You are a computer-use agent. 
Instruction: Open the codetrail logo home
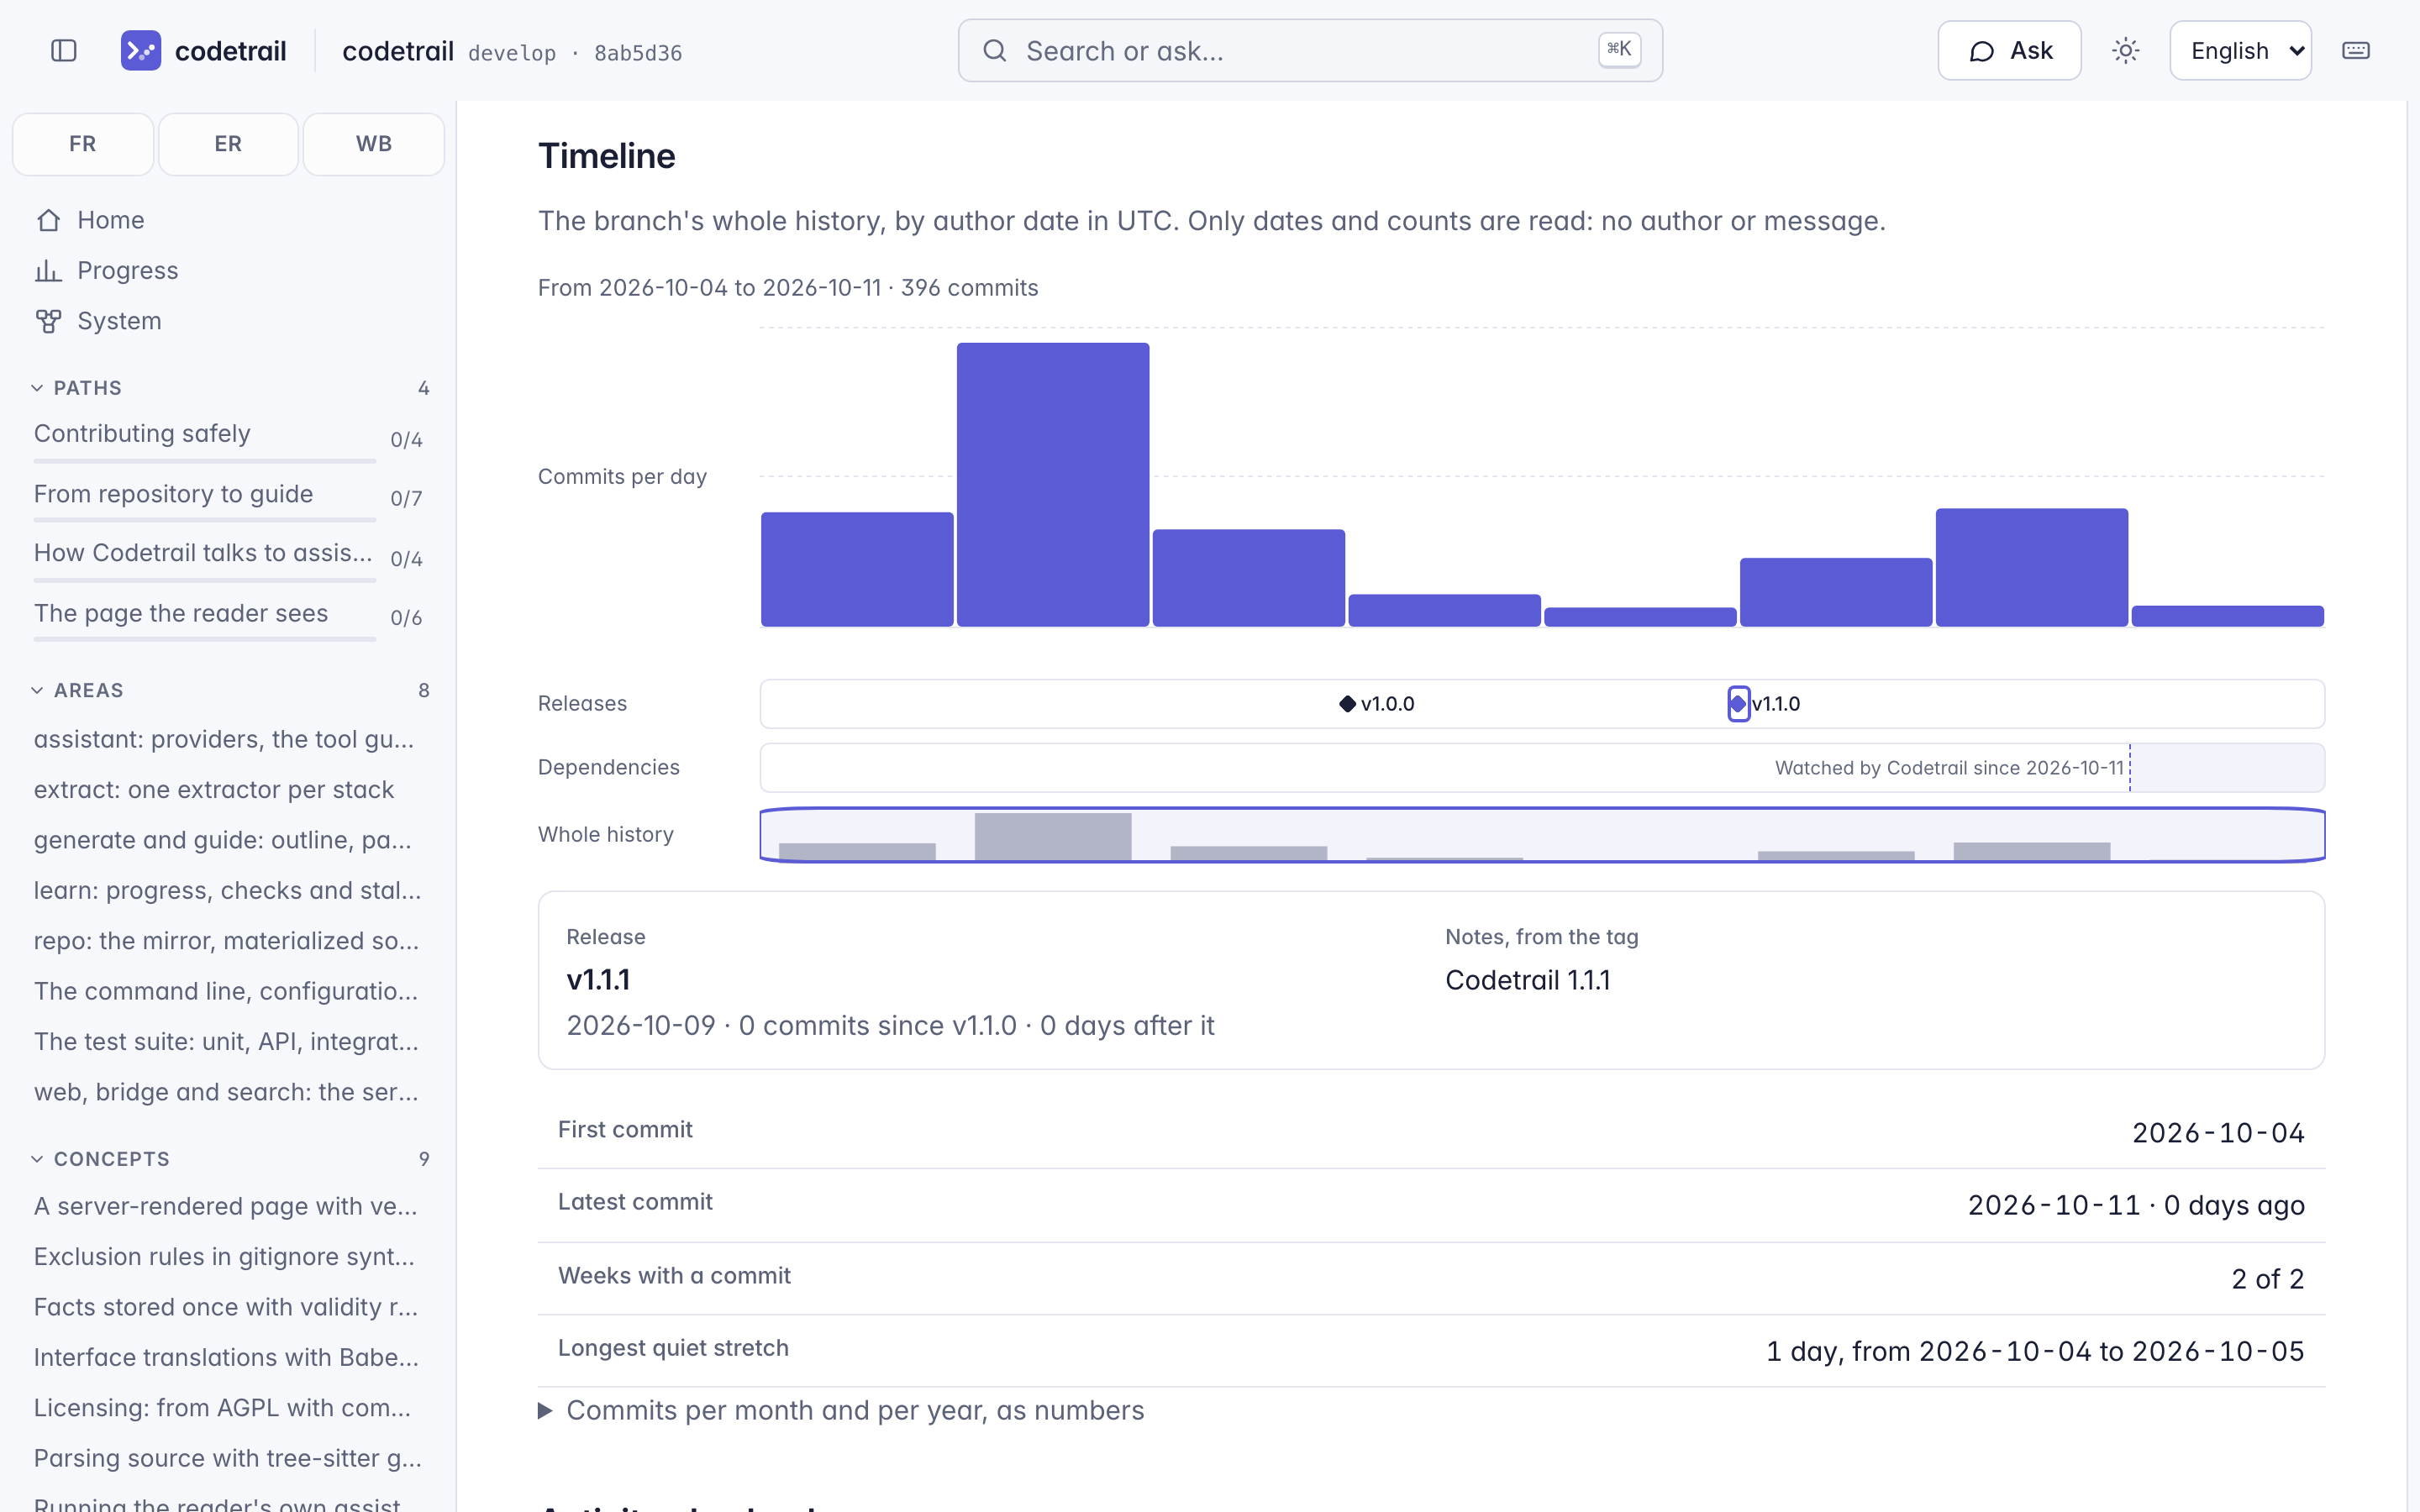coord(204,51)
